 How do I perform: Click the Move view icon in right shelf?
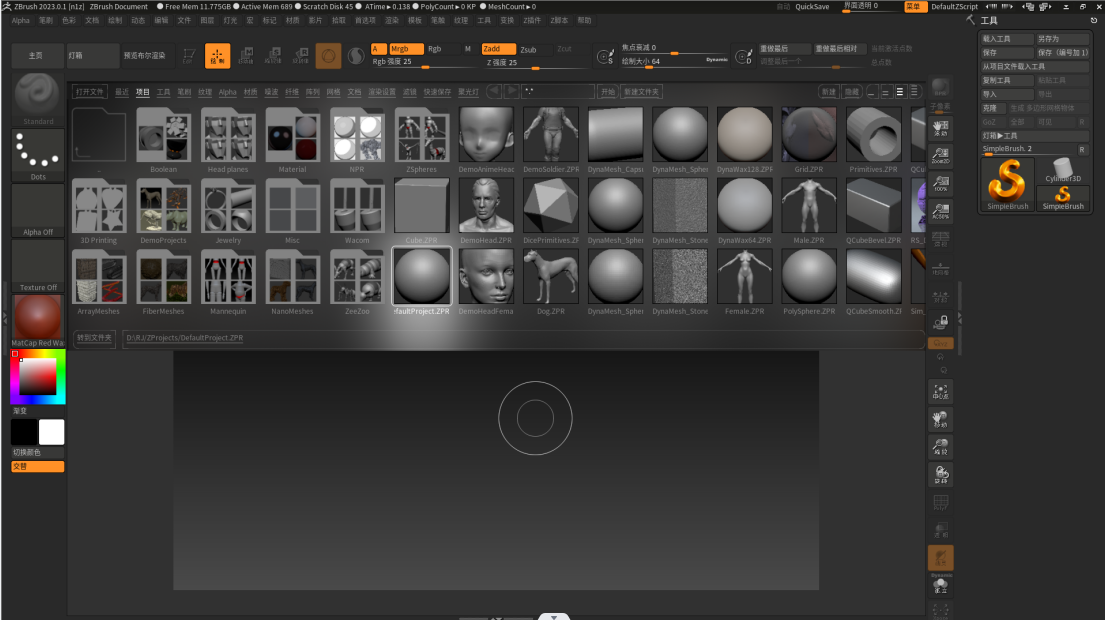point(941,419)
